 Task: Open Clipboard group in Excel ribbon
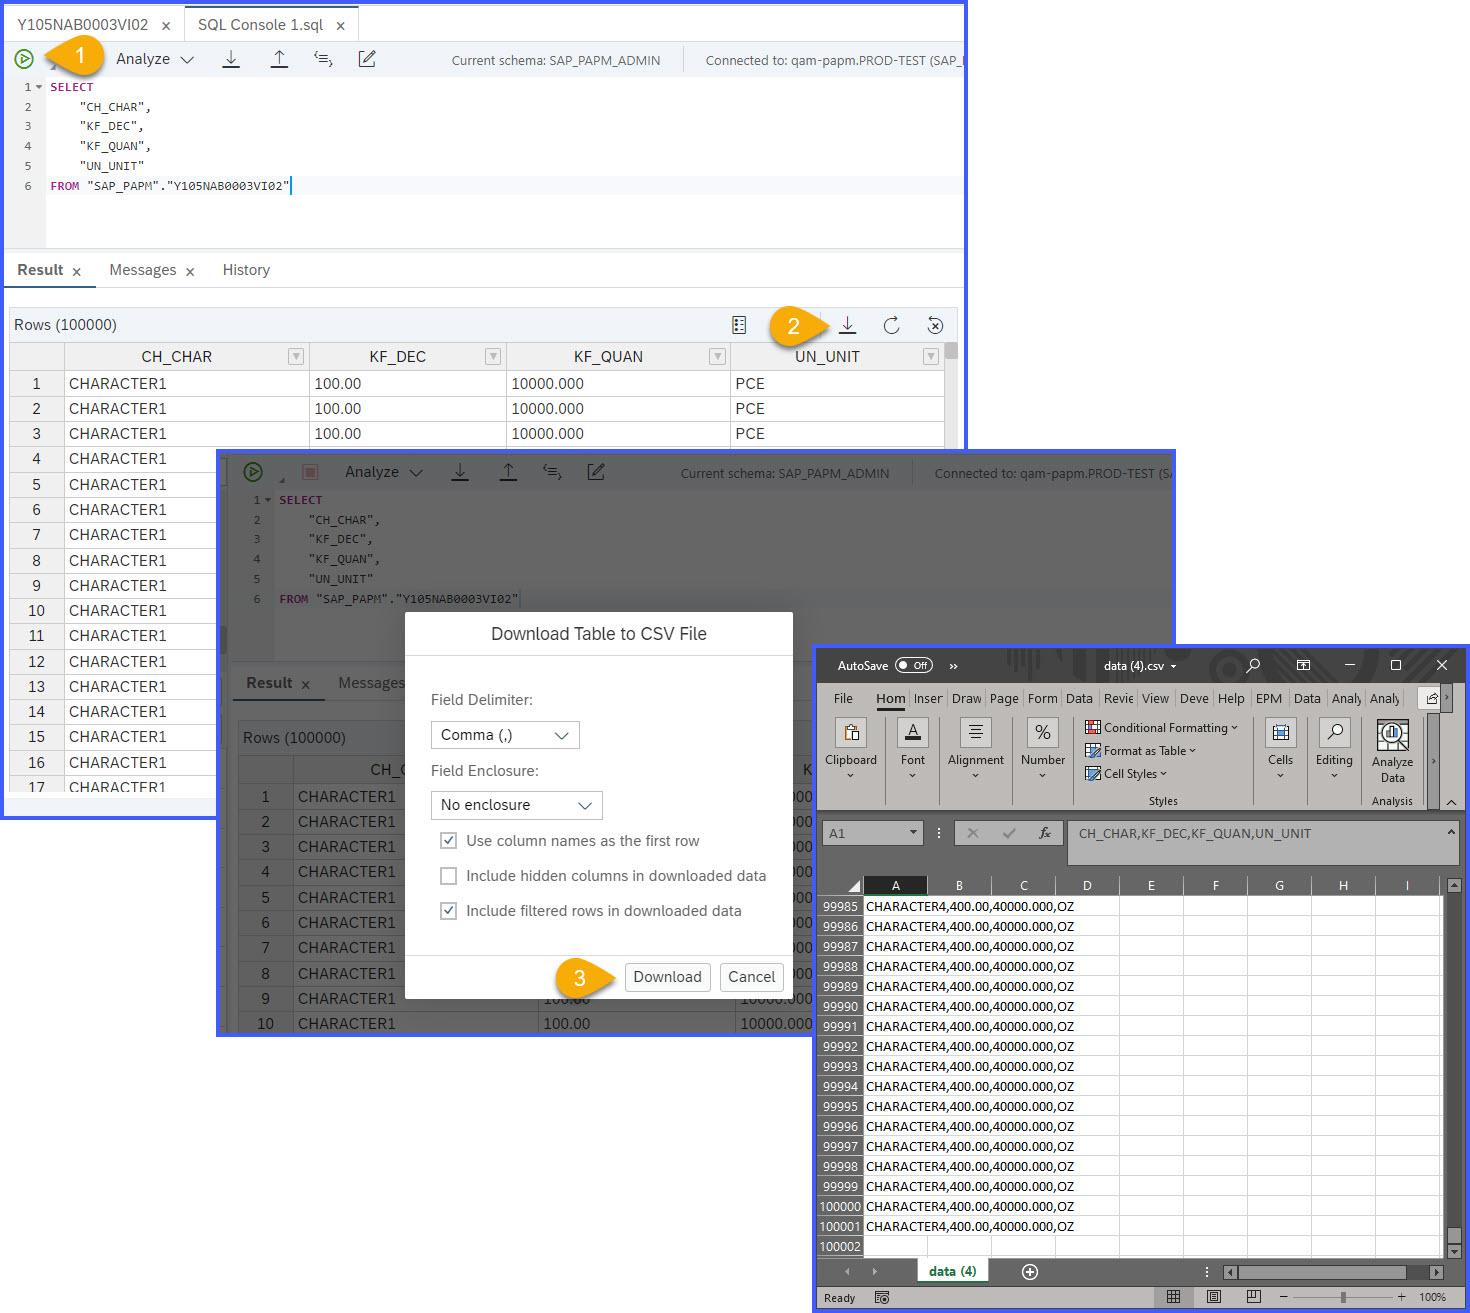coord(851,750)
